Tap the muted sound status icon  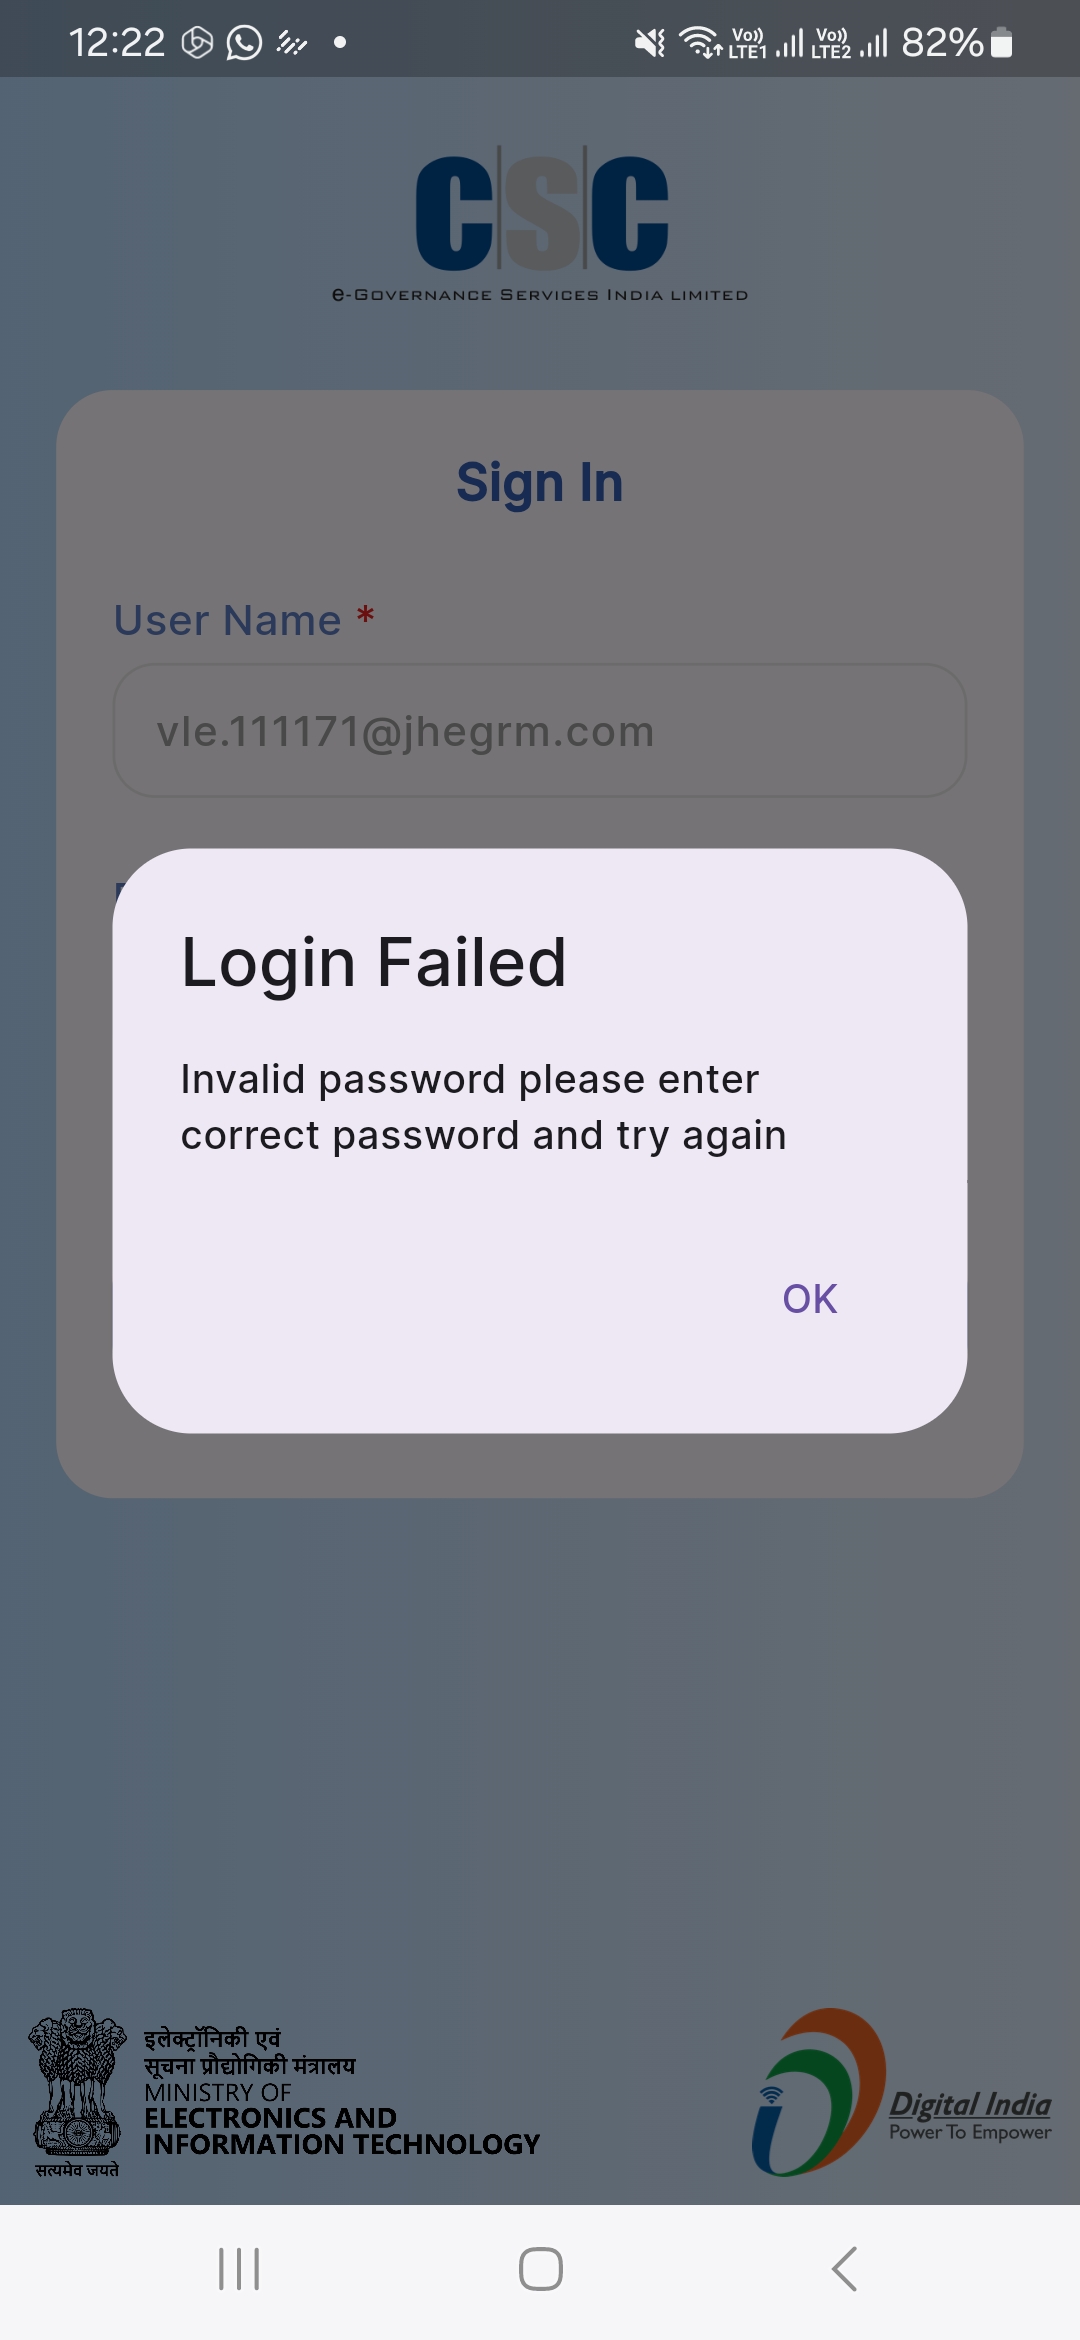(x=650, y=43)
